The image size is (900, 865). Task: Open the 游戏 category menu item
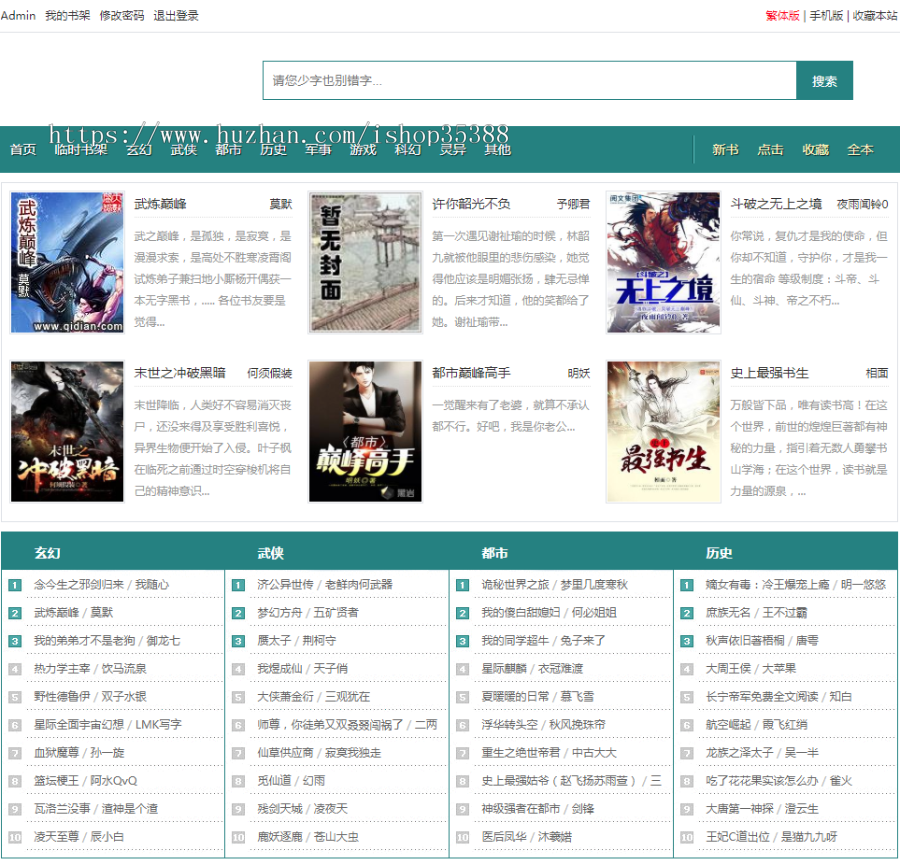point(363,150)
